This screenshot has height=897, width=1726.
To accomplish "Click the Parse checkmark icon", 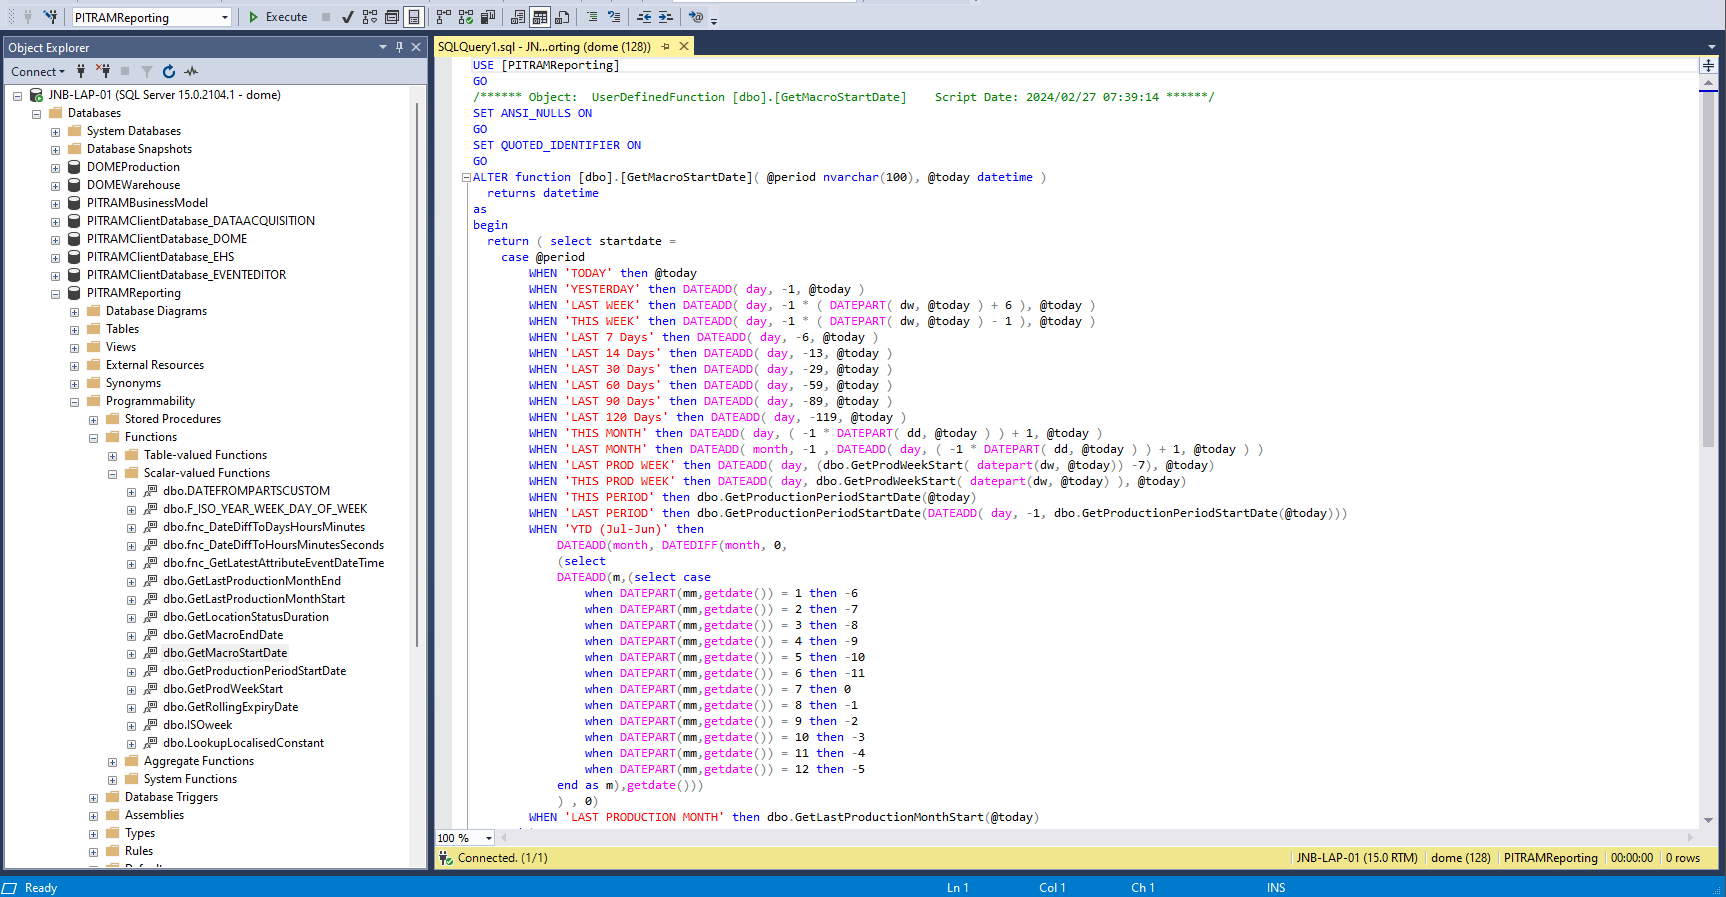I will pyautogui.click(x=347, y=17).
